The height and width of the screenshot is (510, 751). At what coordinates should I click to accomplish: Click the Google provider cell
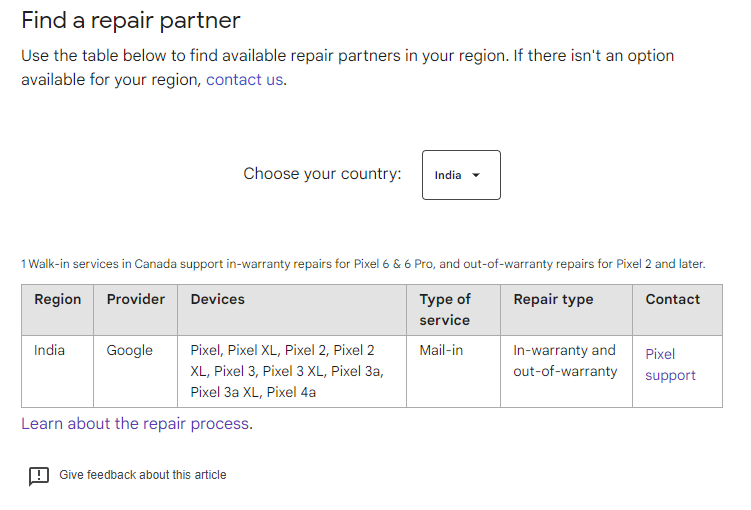(x=136, y=372)
